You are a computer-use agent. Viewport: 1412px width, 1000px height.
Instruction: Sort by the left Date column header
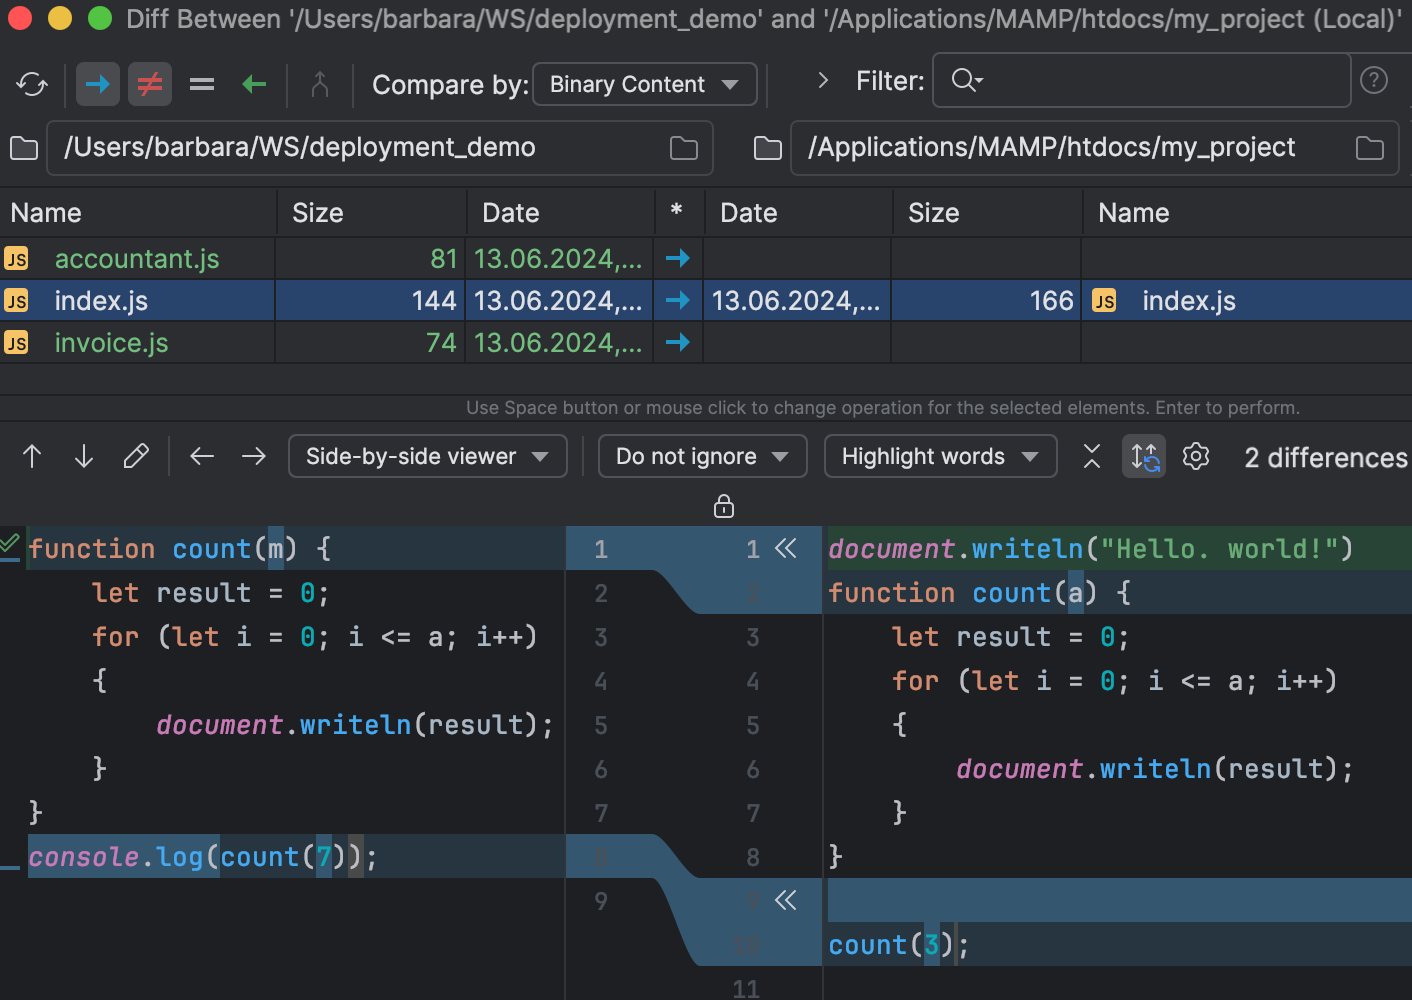561,213
